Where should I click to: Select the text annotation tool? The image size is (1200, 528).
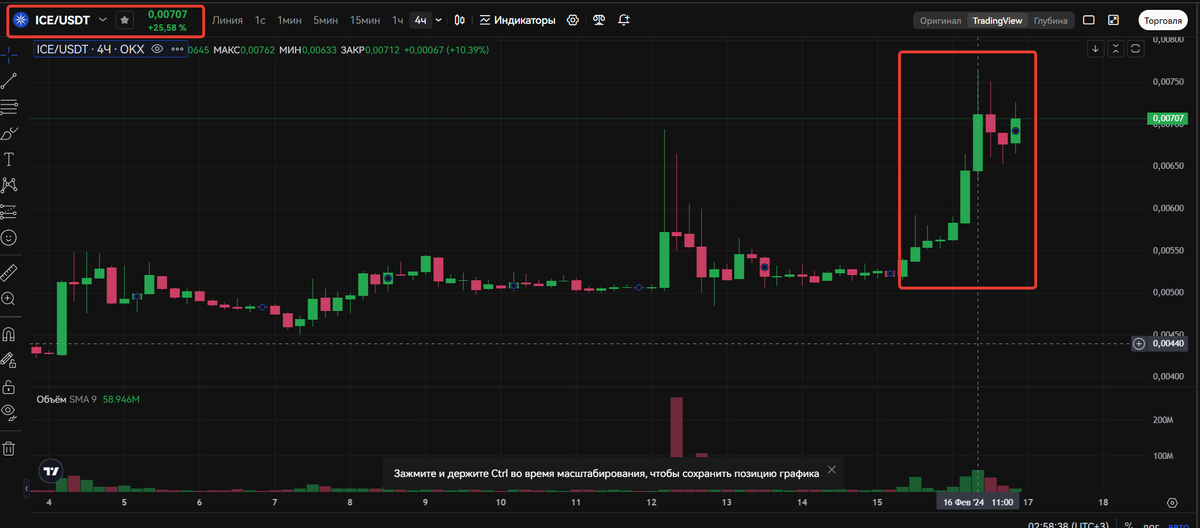9,159
